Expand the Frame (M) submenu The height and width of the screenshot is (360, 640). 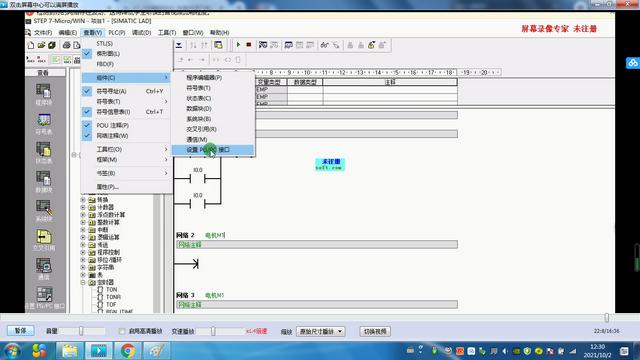127,160
